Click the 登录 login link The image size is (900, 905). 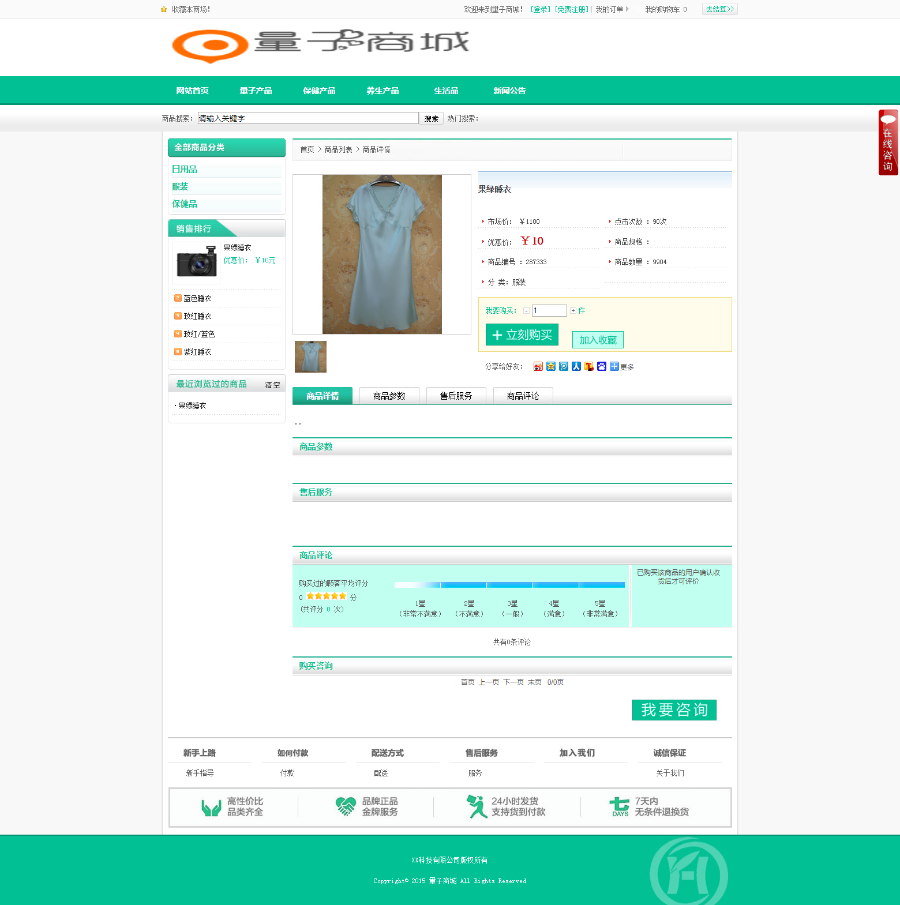[540, 9]
